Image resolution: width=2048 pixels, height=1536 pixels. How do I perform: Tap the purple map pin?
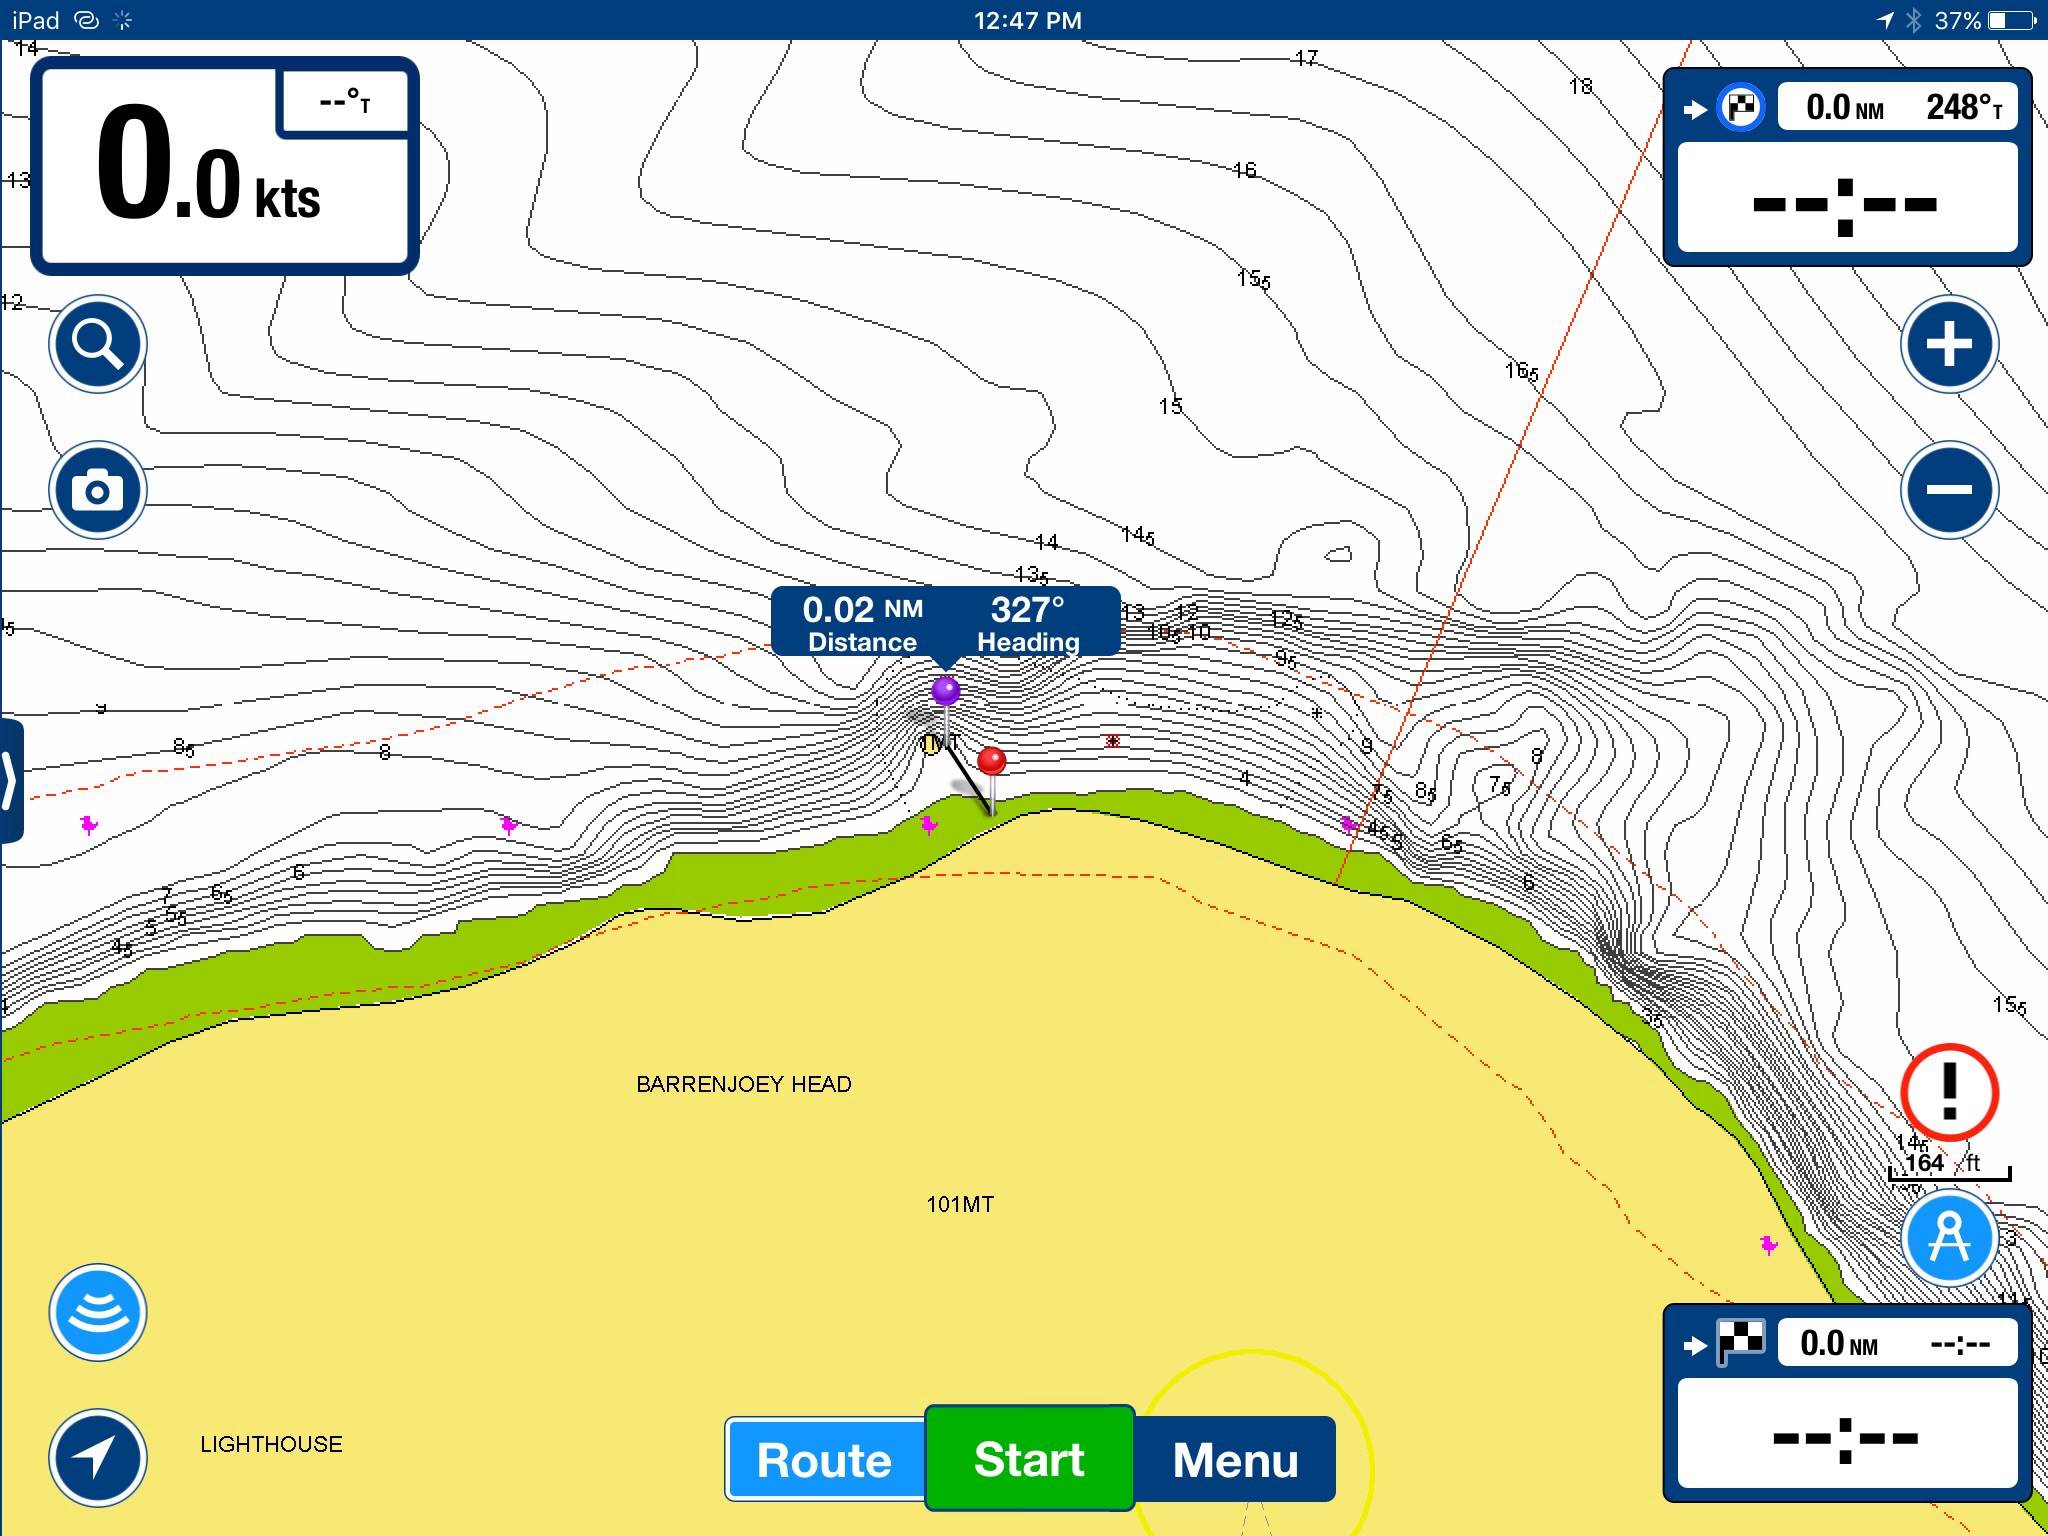click(x=945, y=691)
